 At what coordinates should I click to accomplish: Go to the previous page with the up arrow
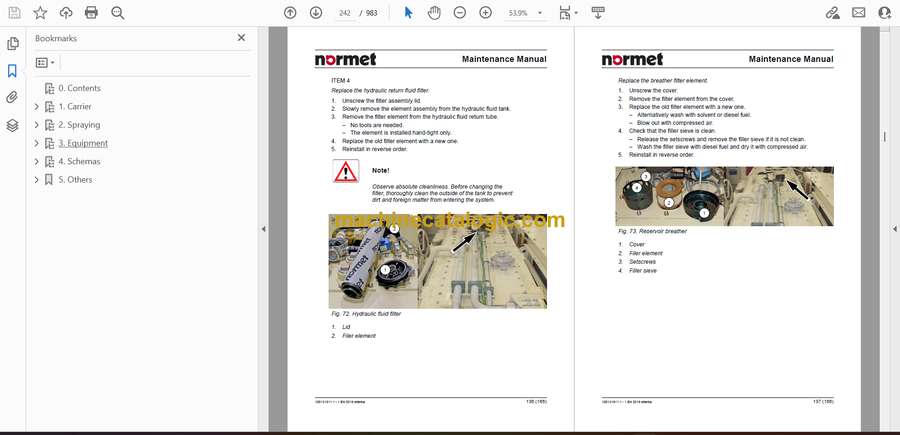[290, 13]
